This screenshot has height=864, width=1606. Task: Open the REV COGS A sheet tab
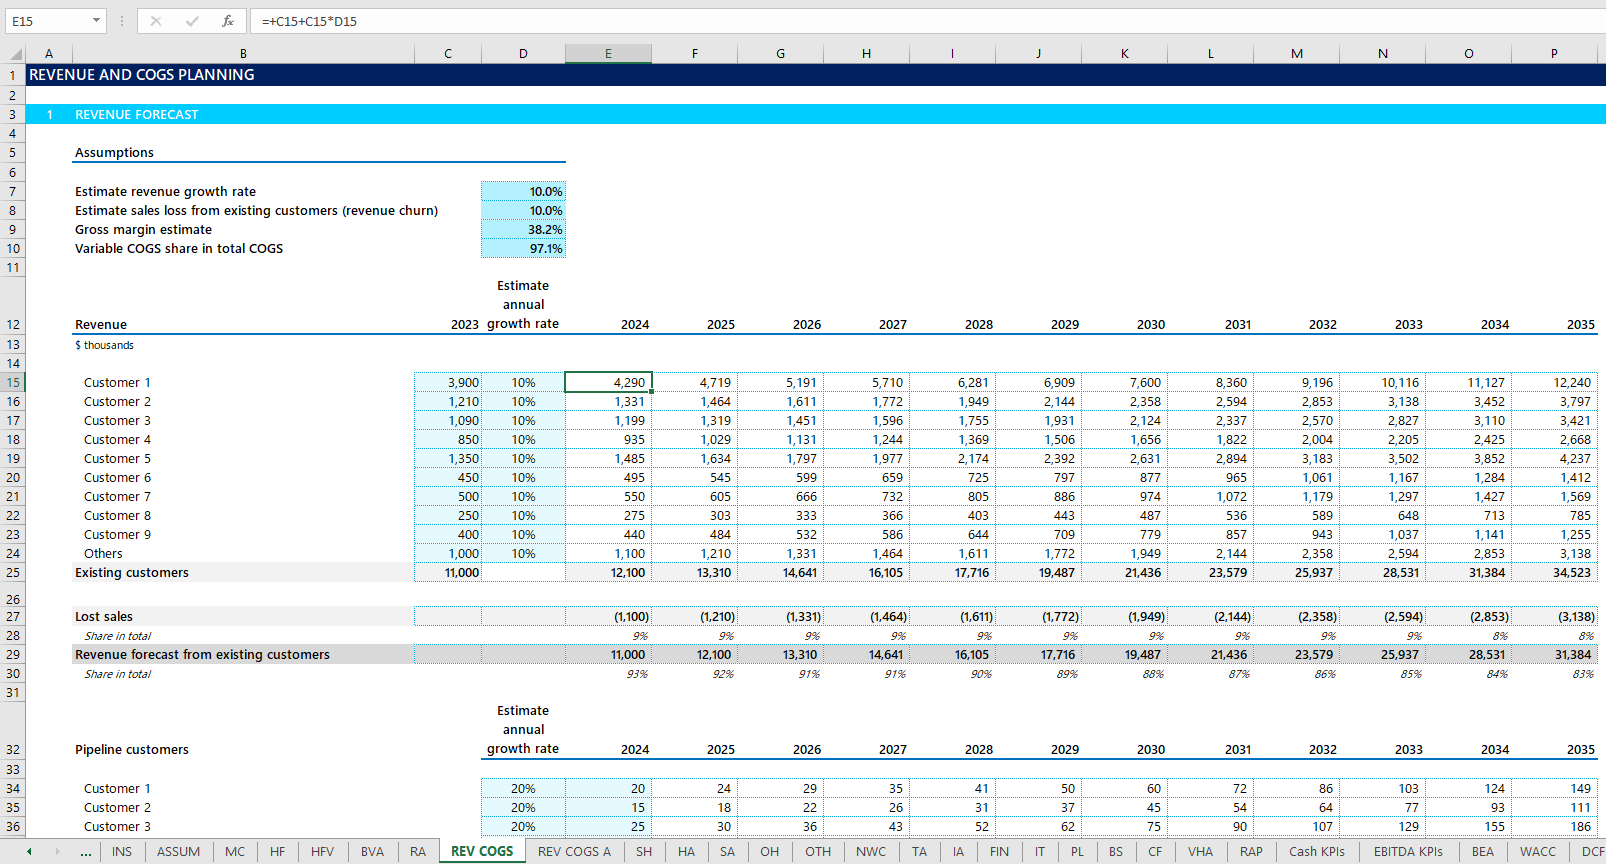(574, 852)
